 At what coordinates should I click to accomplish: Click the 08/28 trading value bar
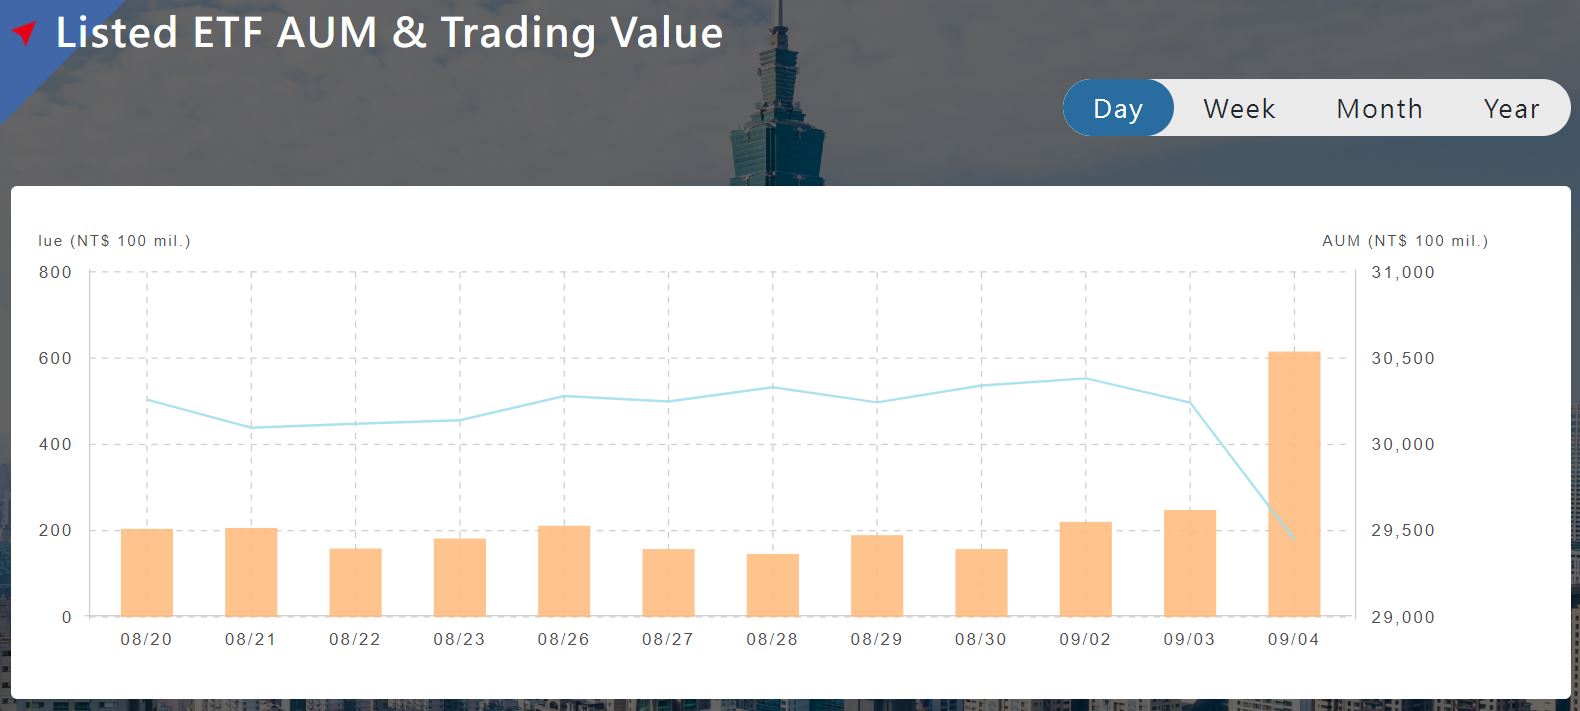(773, 585)
